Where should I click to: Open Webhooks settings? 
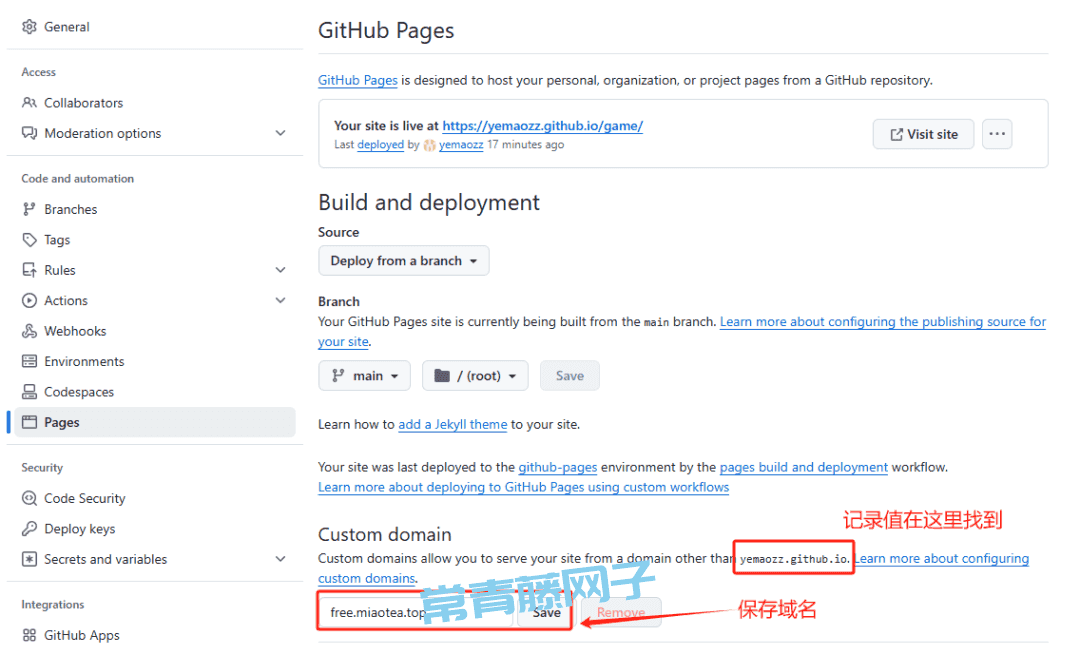click(x=75, y=331)
